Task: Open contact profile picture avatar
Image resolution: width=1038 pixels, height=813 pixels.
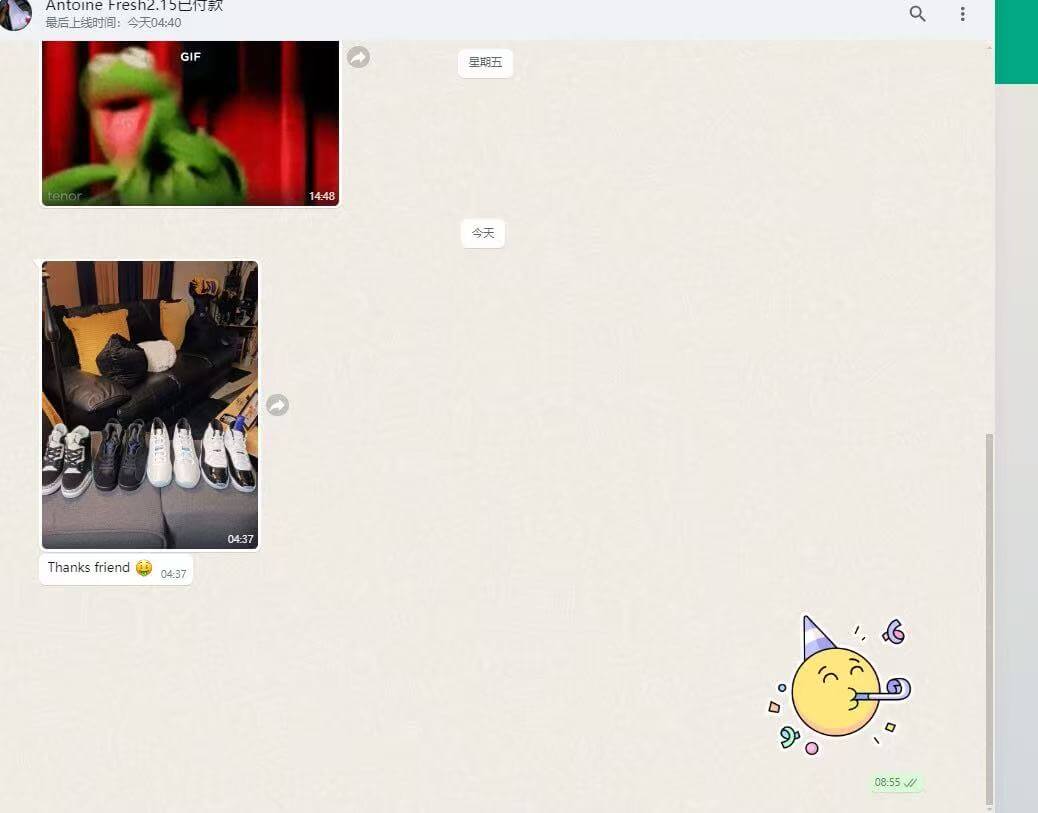Action: (x=15, y=15)
